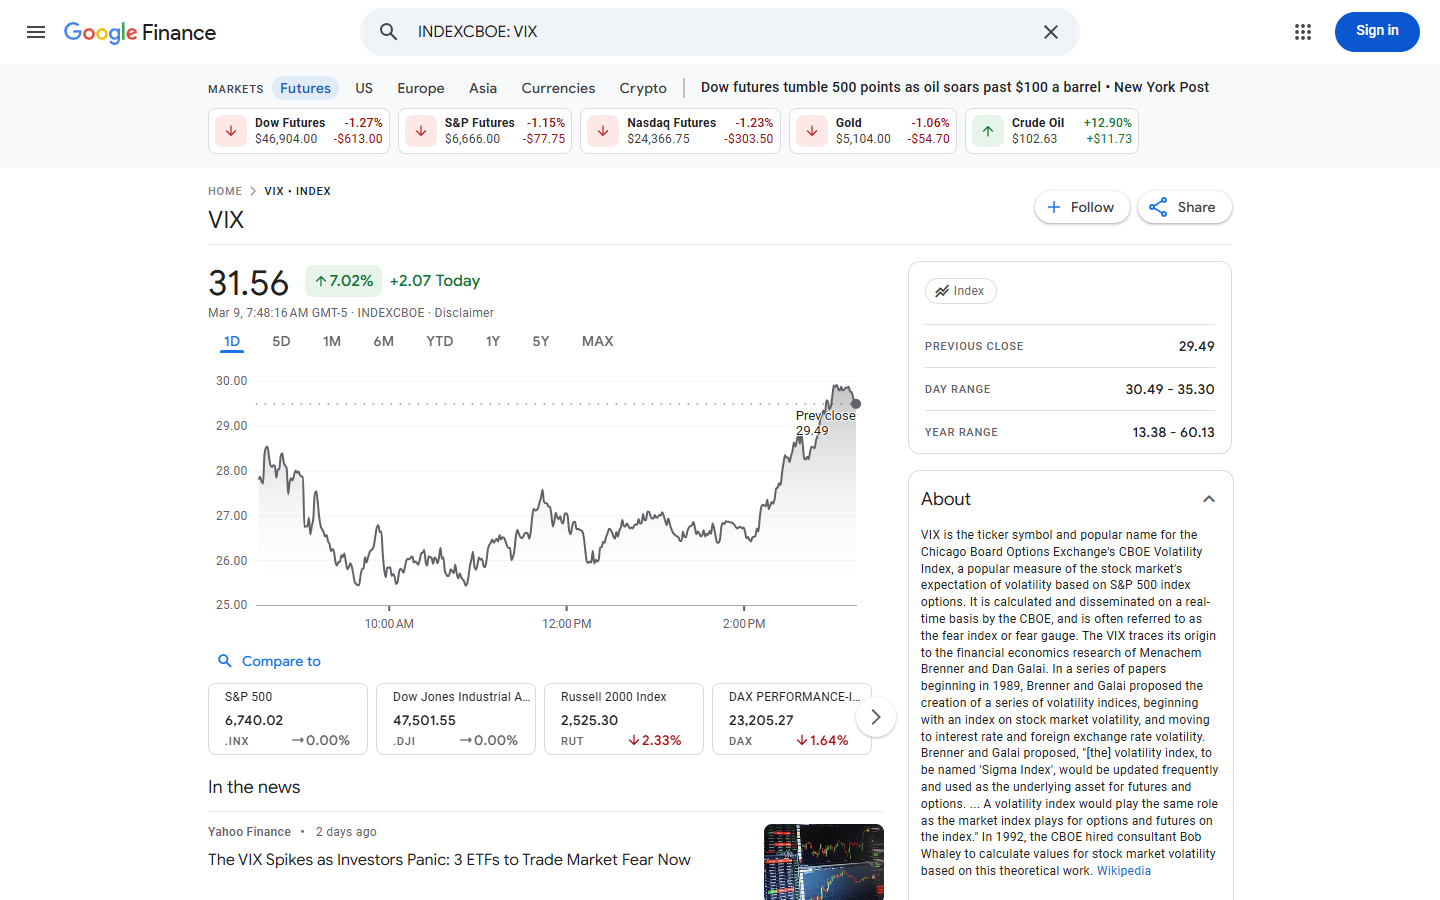Image resolution: width=1440 pixels, height=900 pixels.
Task: Open the Crude Oil futures card
Action: pos(1052,131)
